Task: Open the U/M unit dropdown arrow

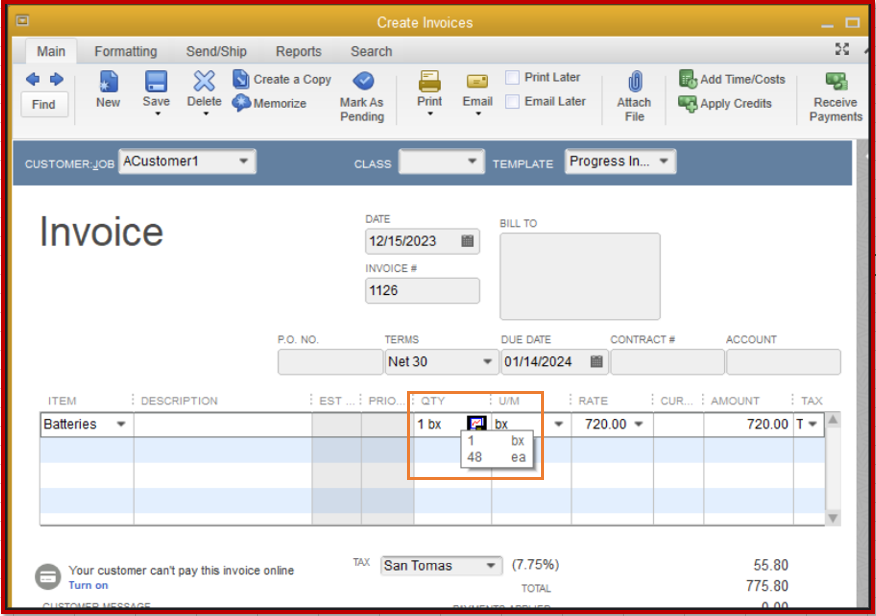Action: [x=558, y=424]
